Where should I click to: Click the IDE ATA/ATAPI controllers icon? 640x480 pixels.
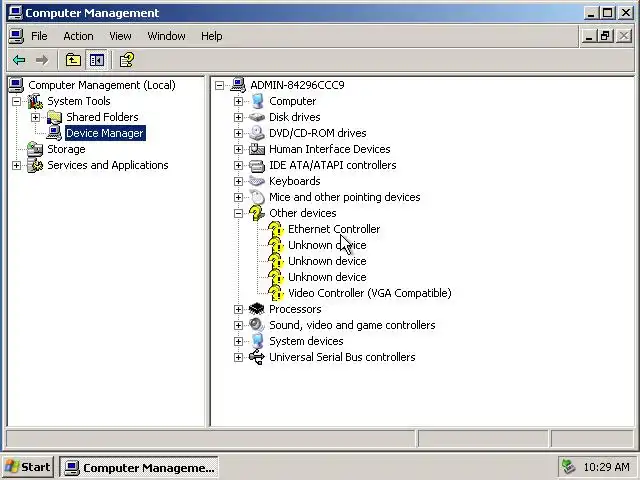point(257,165)
